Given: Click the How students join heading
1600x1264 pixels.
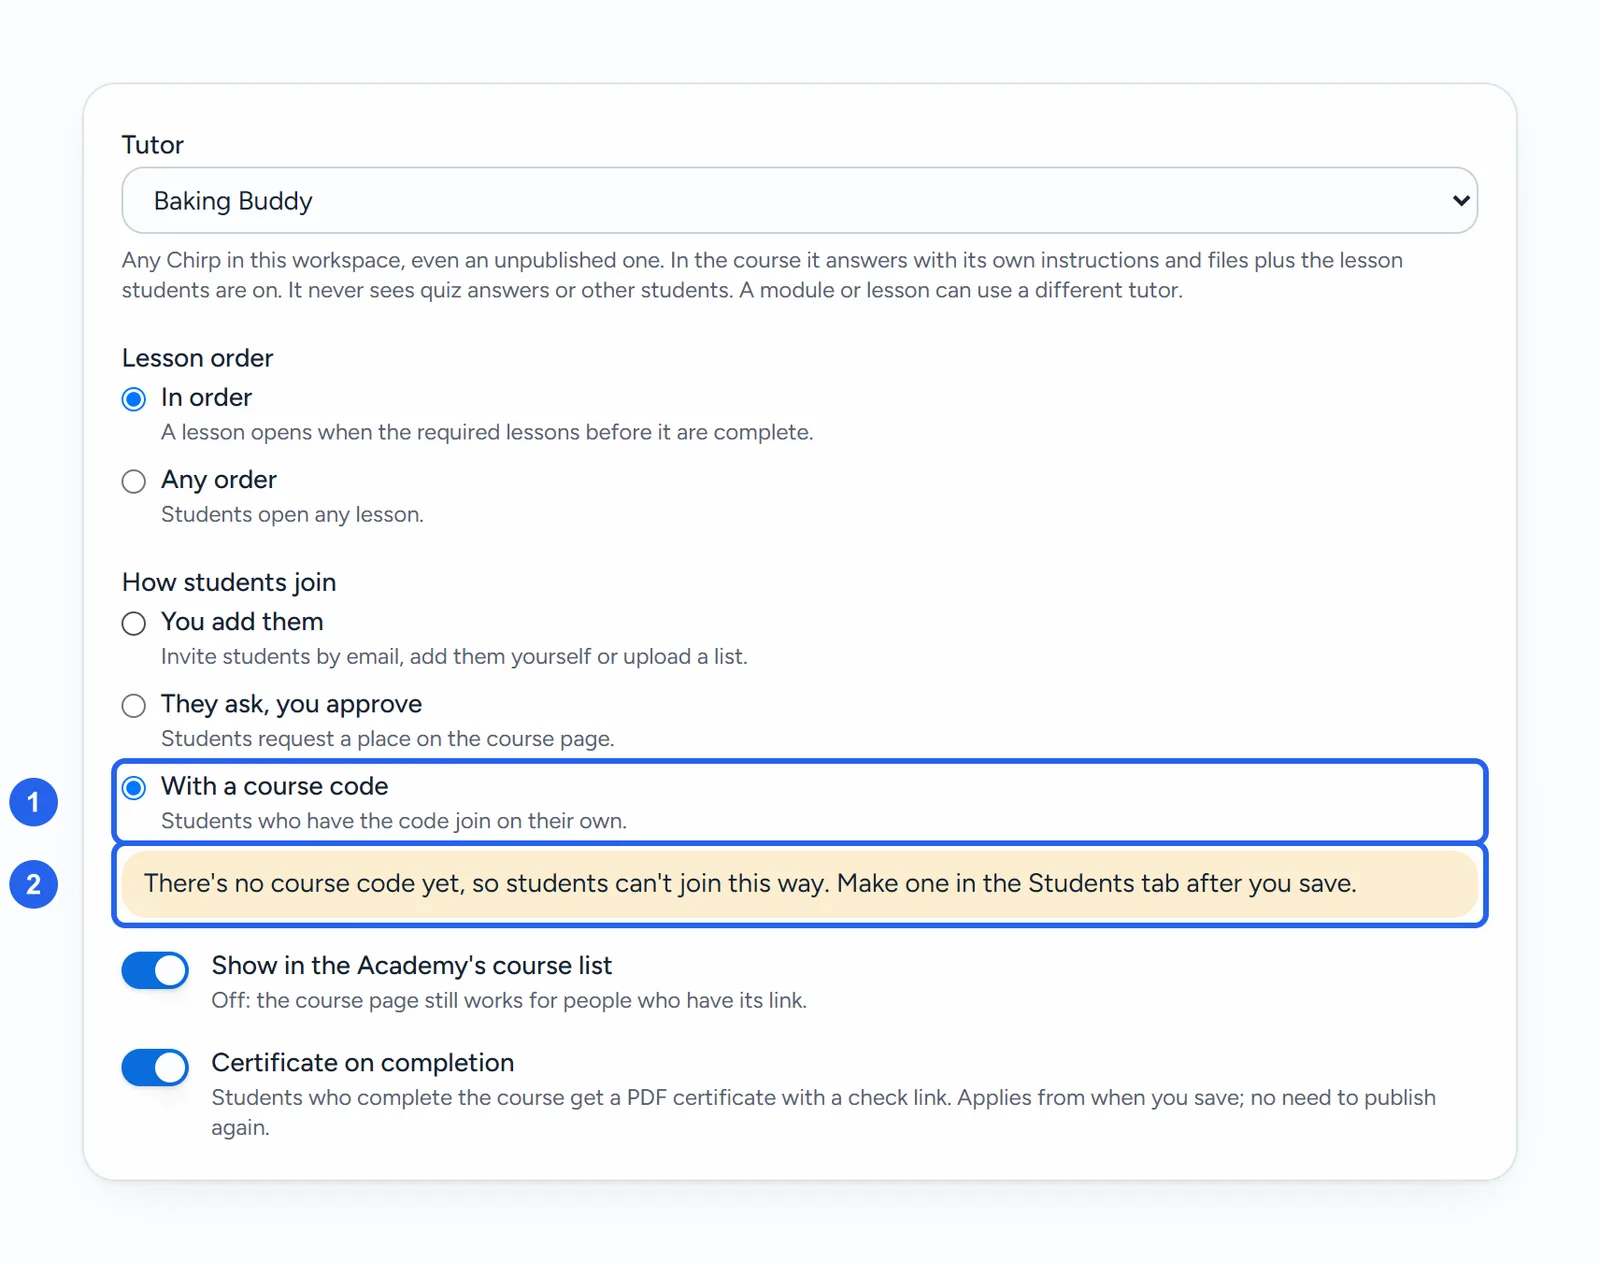Looking at the screenshot, I should coord(229,582).
